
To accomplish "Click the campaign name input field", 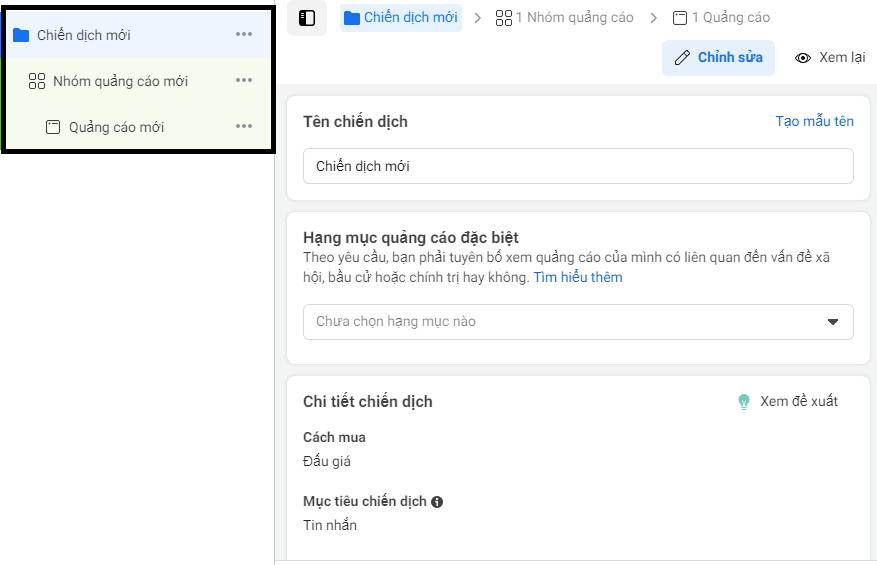I will 578,166.
